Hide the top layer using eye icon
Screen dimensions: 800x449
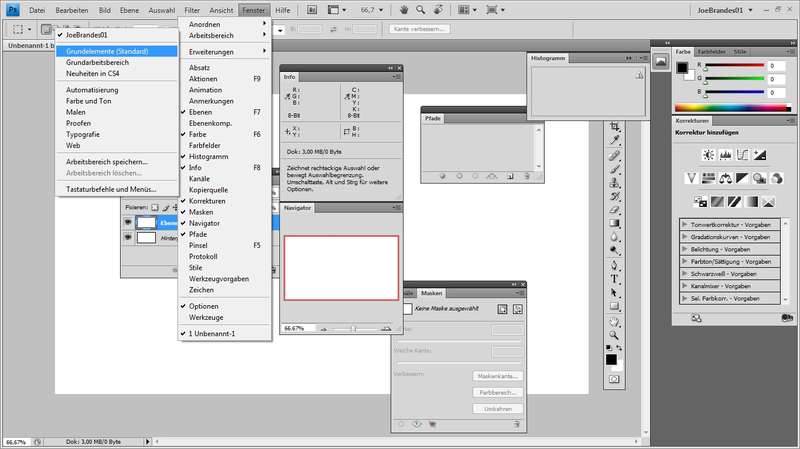pos(128,223)
